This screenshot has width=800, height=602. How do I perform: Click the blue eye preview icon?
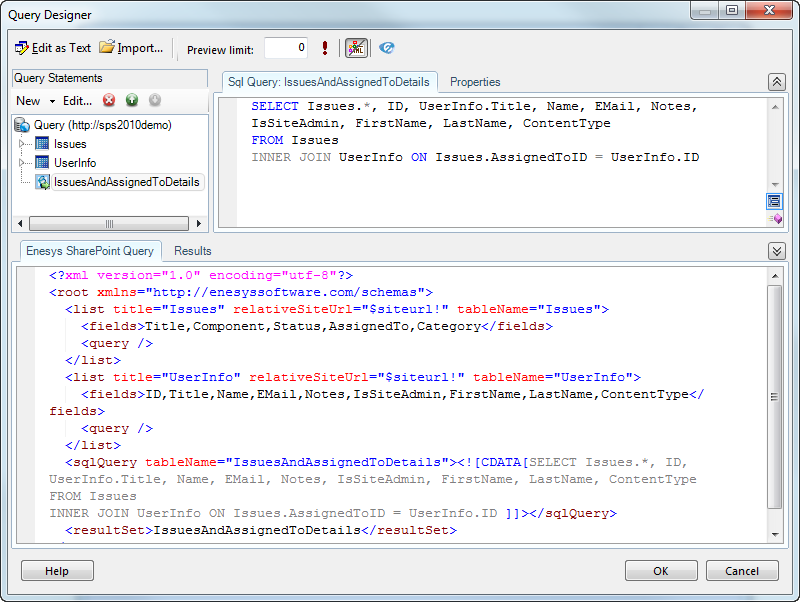387,48
